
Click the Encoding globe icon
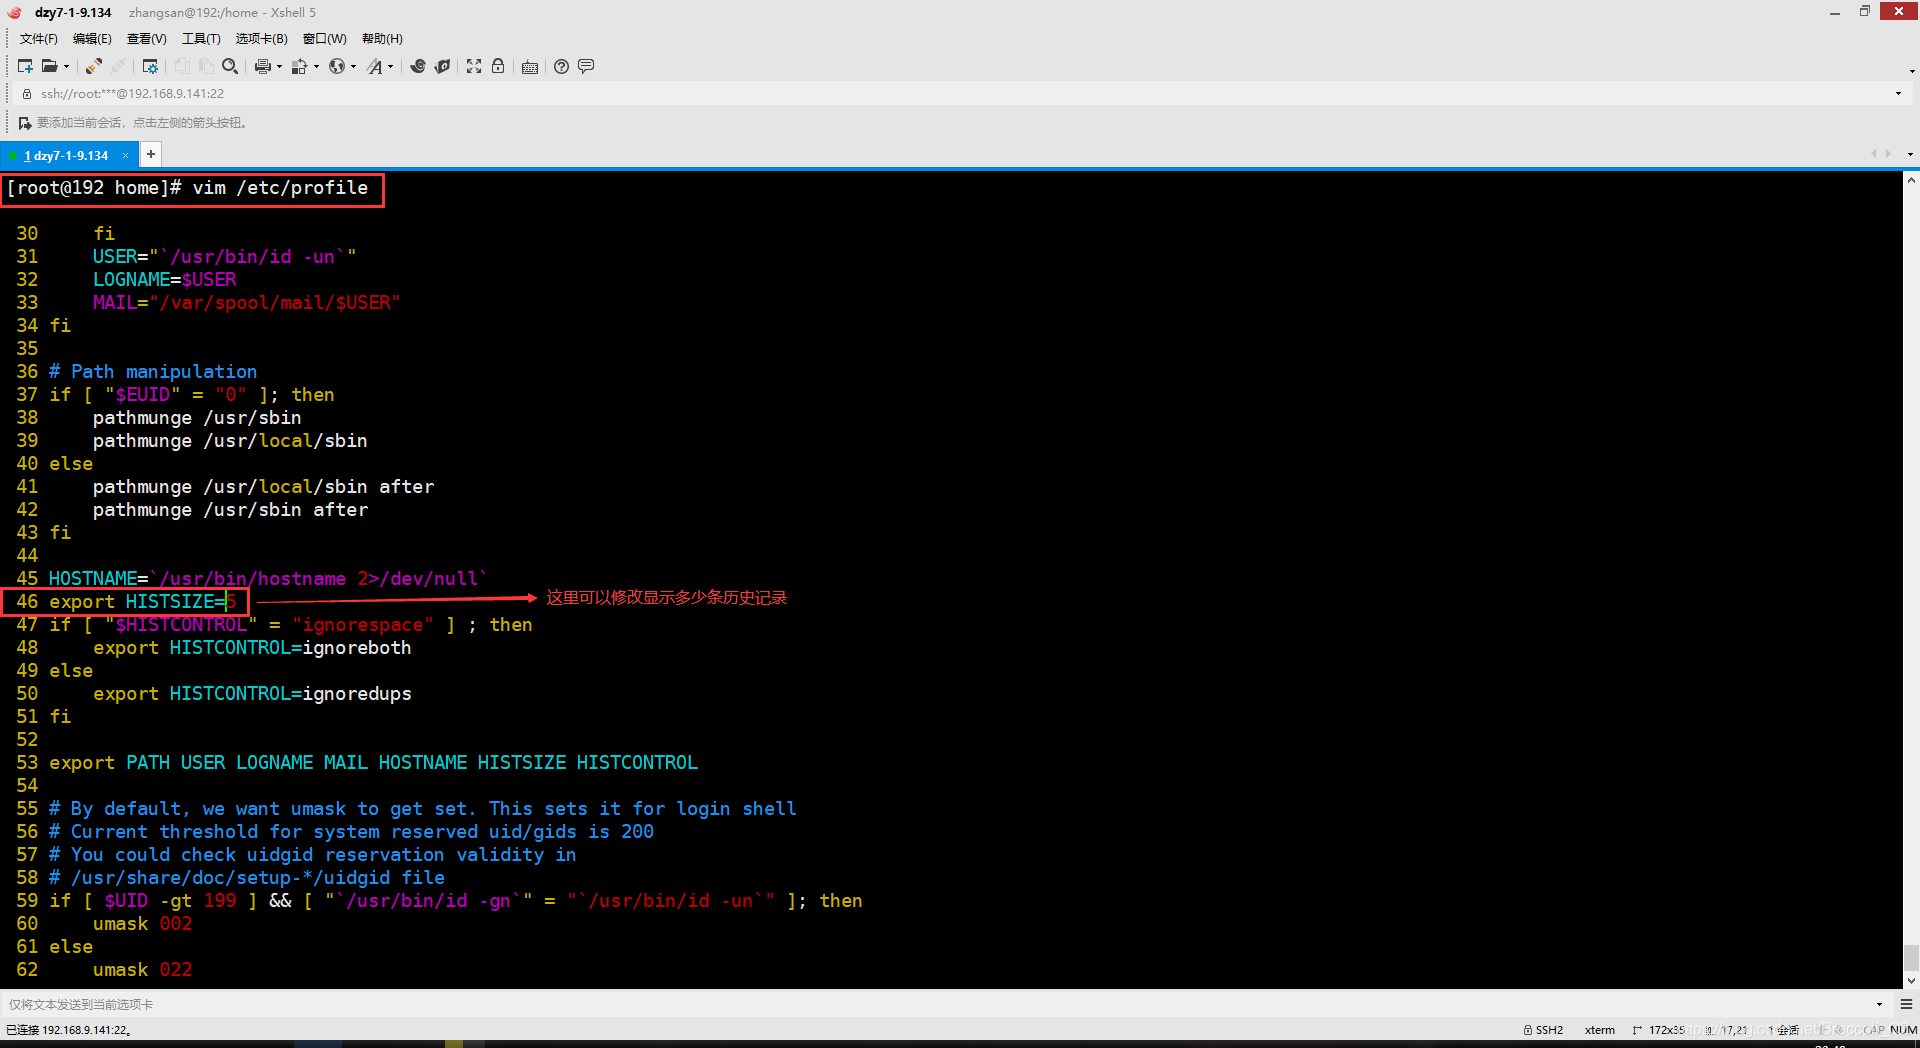tap(337, 66)
